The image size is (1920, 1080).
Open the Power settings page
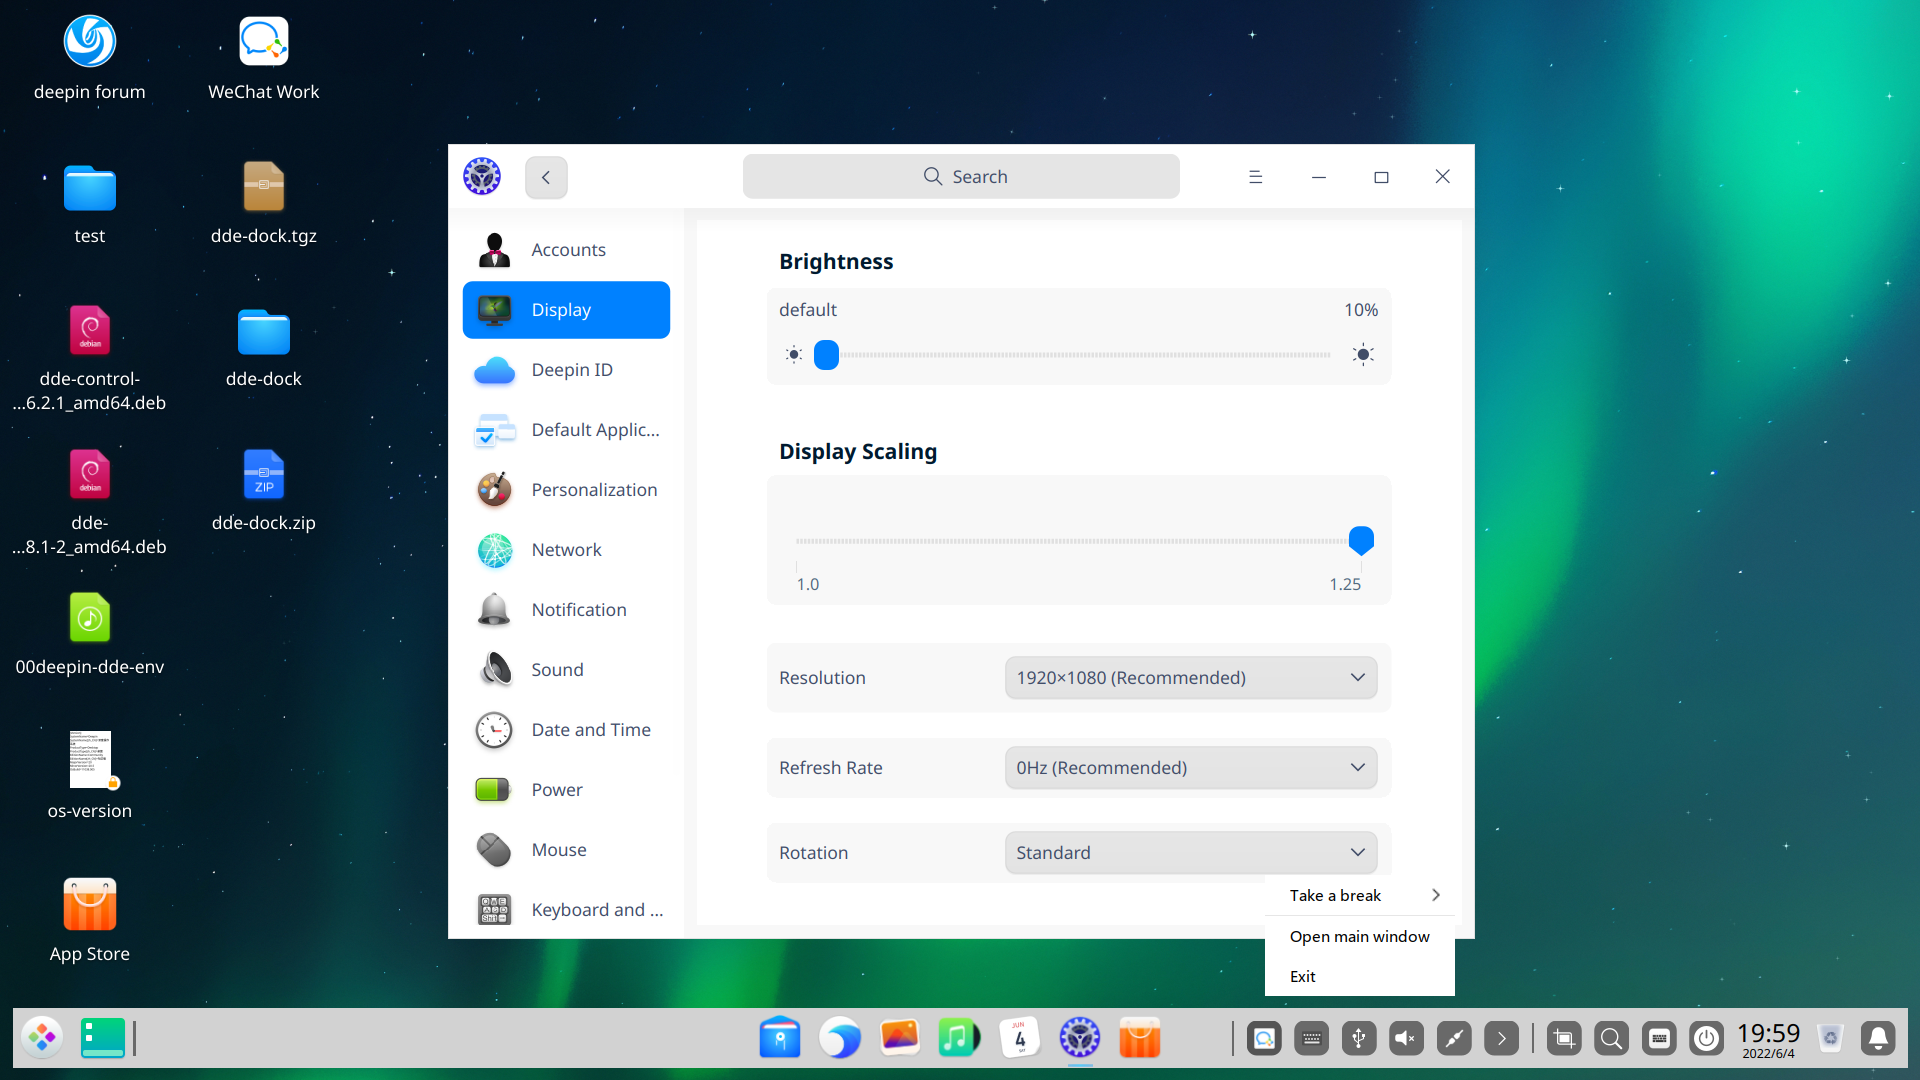click(x=566, y=789)
